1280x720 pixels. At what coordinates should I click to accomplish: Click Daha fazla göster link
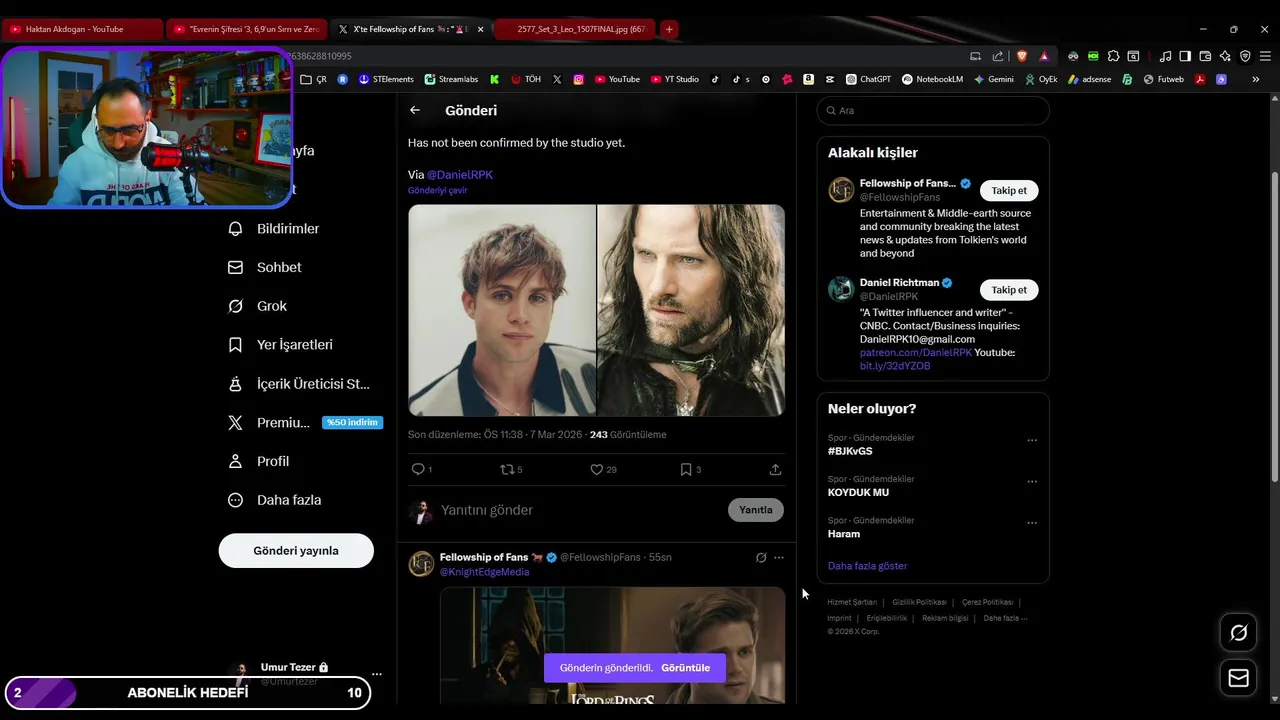[867, 566]
